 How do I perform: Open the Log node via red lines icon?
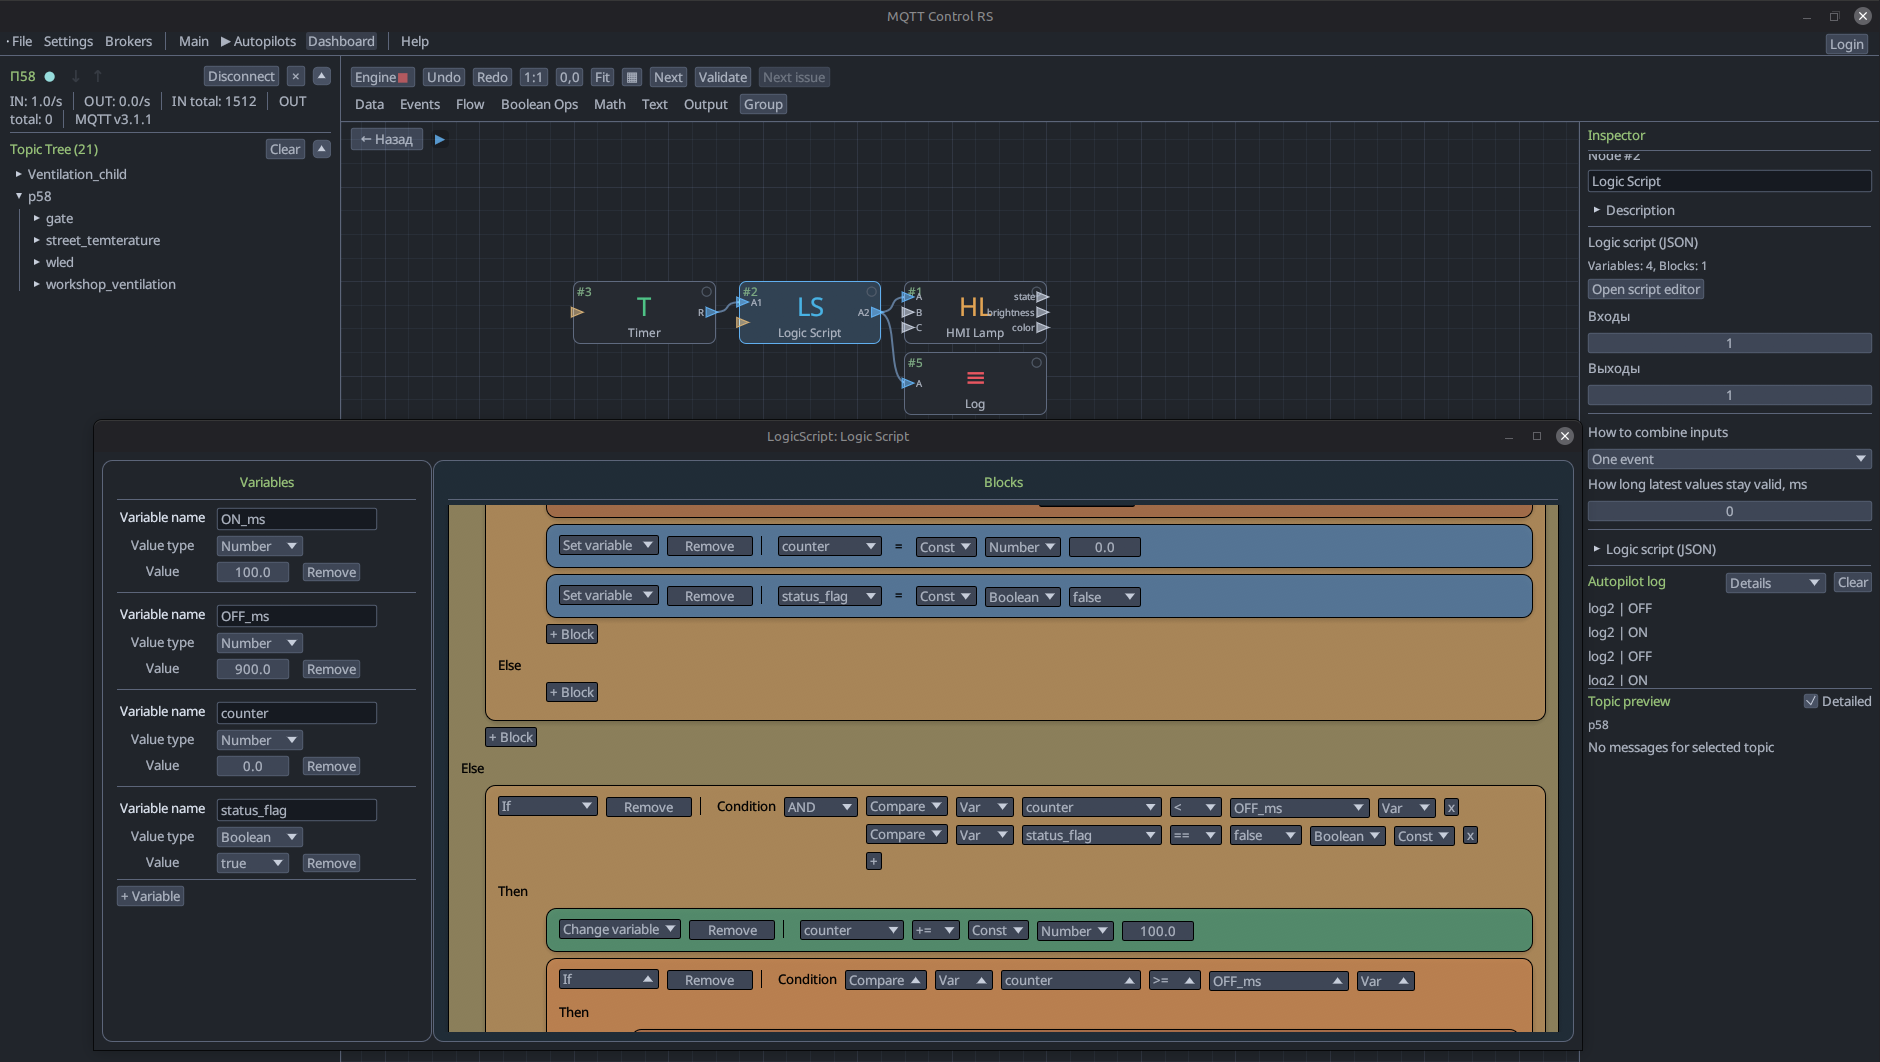974,378
